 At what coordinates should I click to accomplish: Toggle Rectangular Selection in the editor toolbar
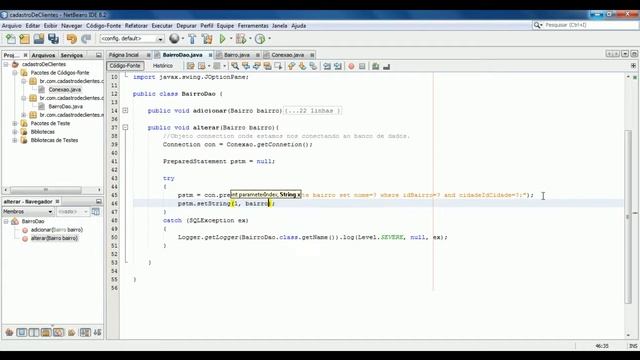278,66
